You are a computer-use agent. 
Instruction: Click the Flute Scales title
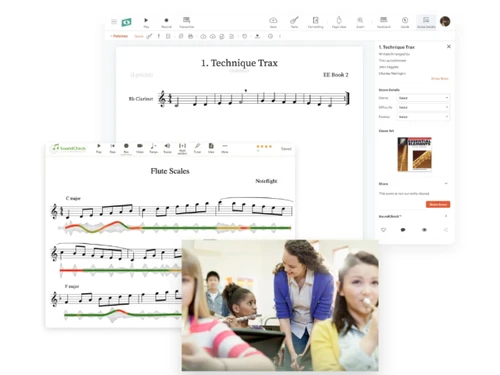pos(170,171)
